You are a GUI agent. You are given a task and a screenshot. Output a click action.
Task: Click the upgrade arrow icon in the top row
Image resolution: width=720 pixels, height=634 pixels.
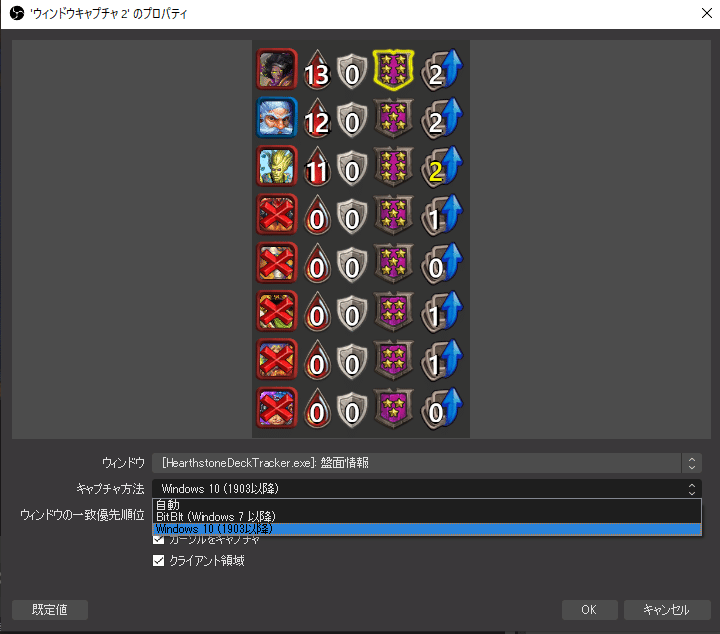(442, 70)
